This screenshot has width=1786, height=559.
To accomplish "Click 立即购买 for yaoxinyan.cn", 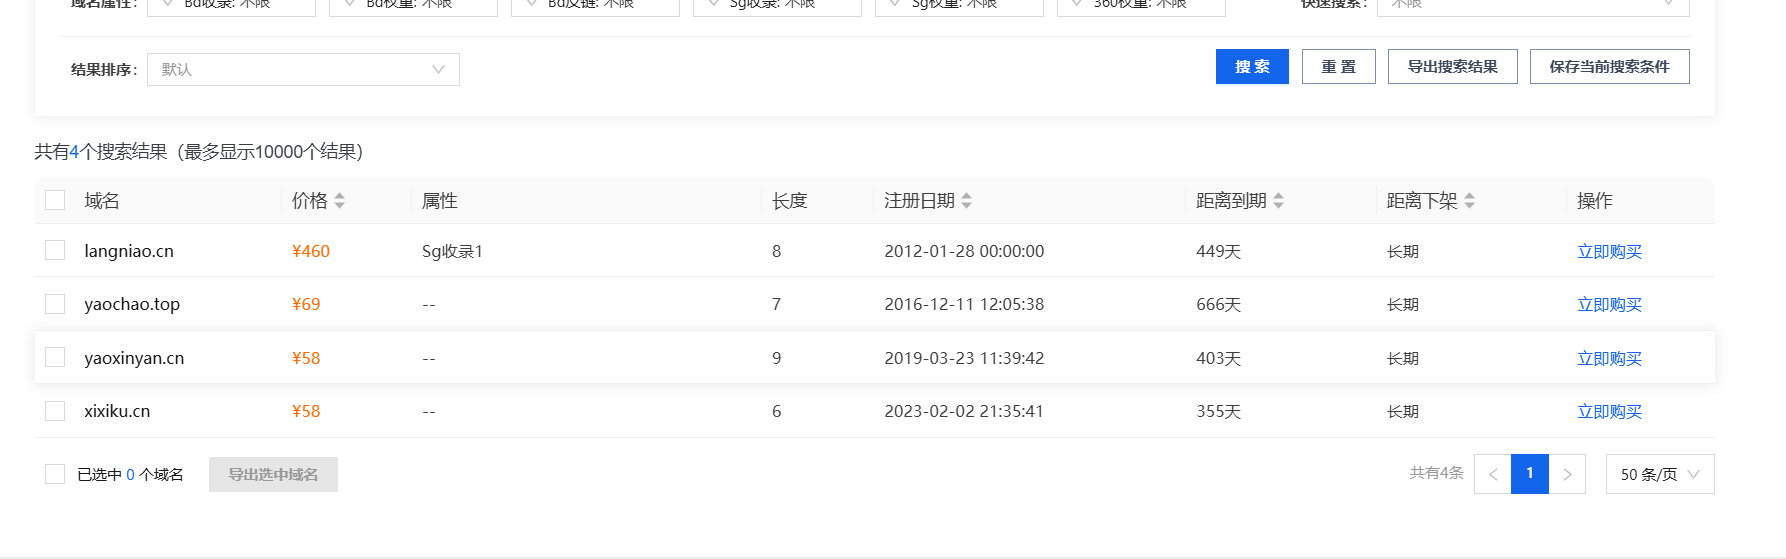I will coord(1609,358).
